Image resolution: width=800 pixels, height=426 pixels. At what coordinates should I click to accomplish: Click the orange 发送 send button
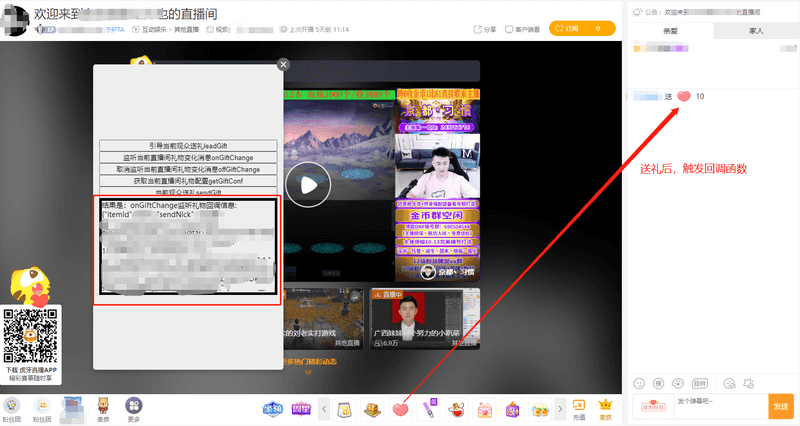781,407
